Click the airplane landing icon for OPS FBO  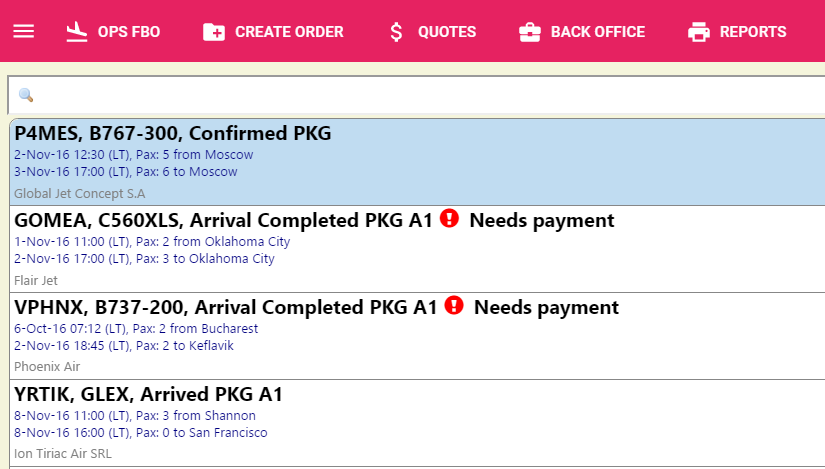[77, 32]
